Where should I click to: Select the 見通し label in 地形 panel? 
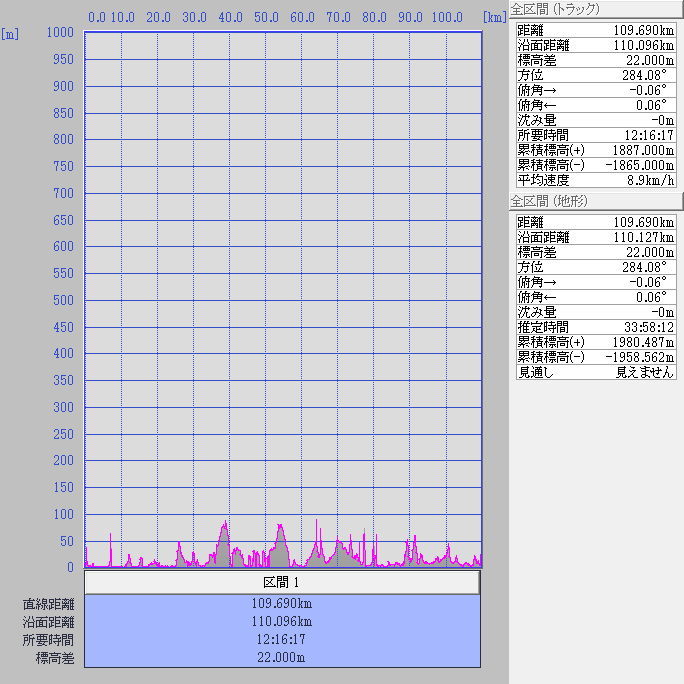(536, 372)
